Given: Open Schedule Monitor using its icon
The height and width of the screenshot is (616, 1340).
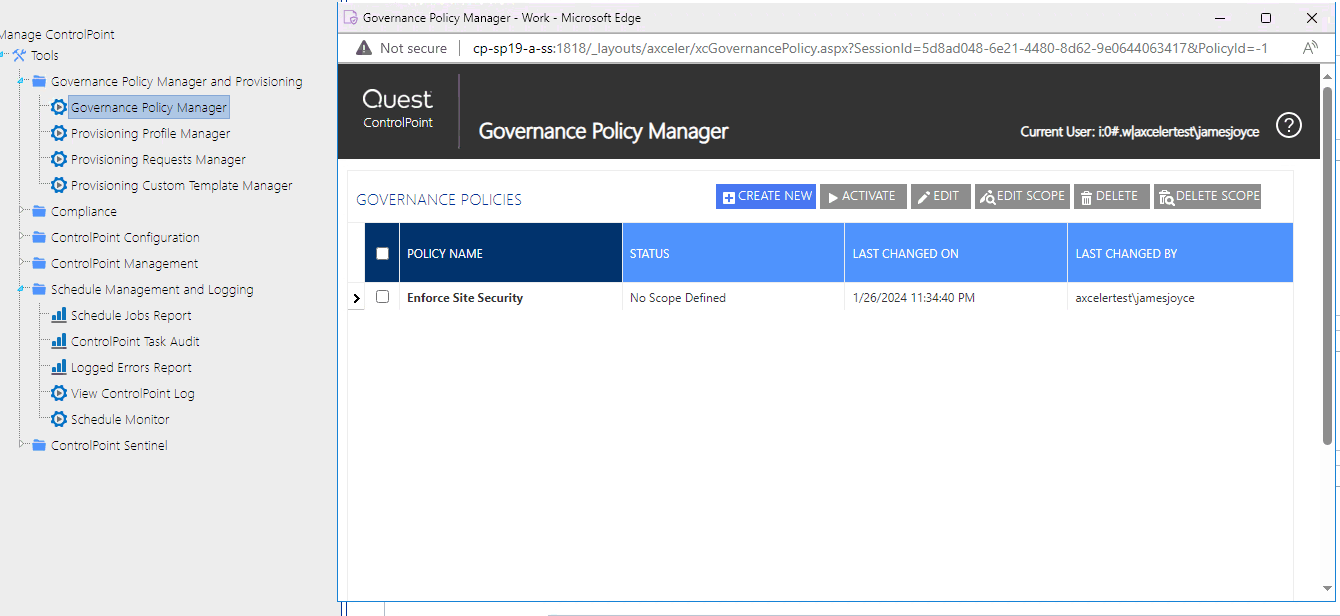Looking at the screenshot, I should (60, 419).
